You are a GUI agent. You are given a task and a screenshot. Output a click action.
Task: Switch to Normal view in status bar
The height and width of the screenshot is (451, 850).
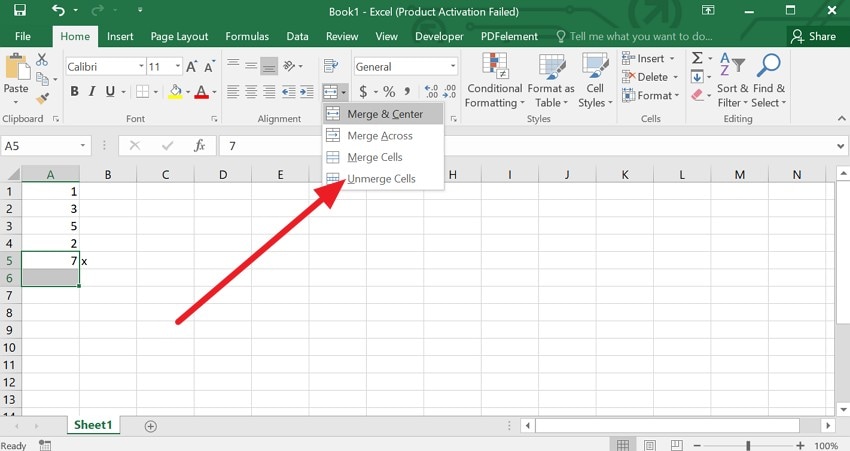(x=623, y=446)
